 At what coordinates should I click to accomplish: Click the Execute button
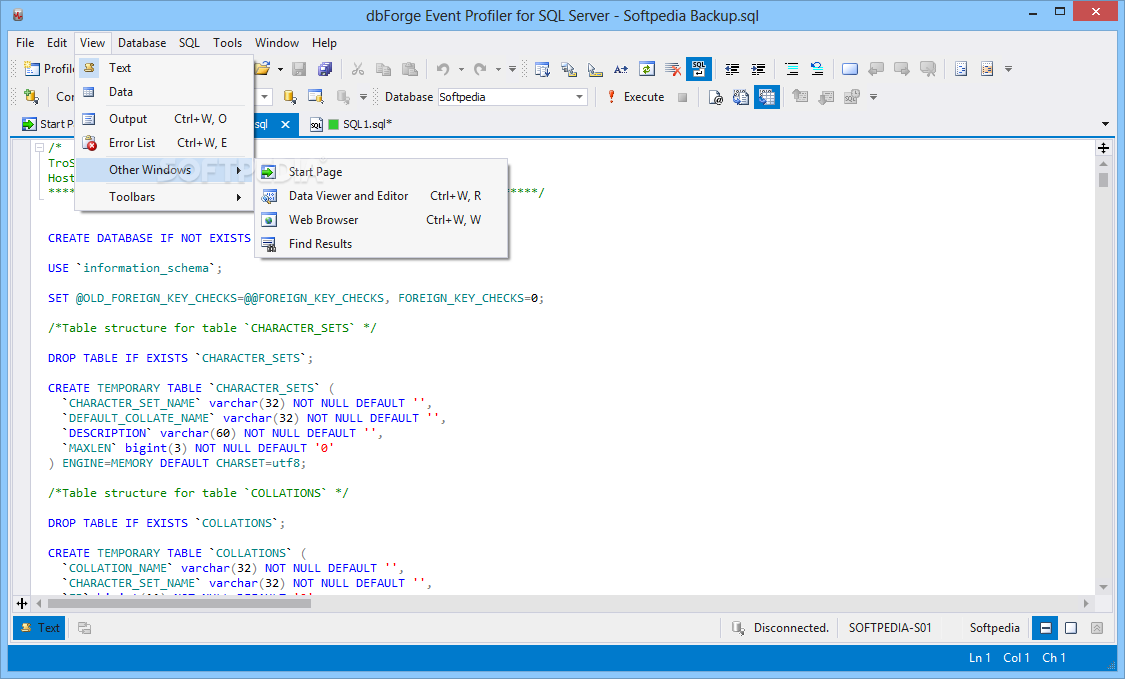[636, 97]
